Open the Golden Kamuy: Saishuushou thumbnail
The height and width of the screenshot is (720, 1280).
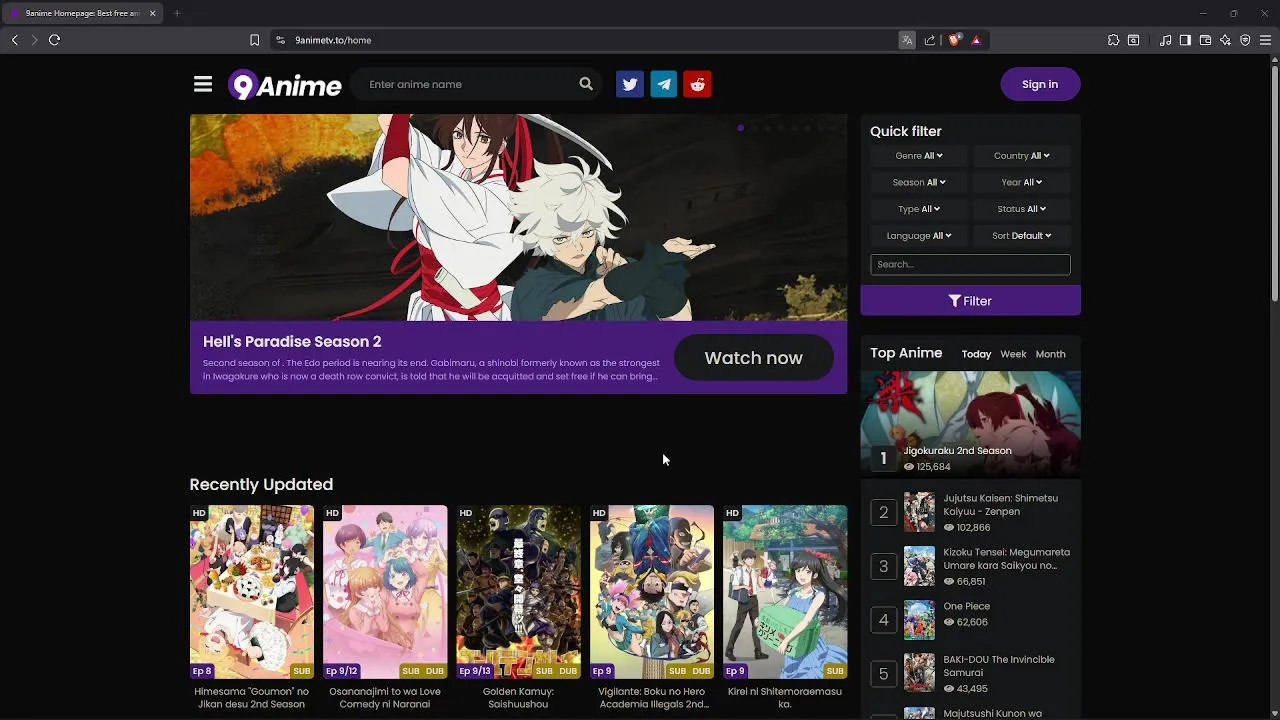click(x=518, y=592)
